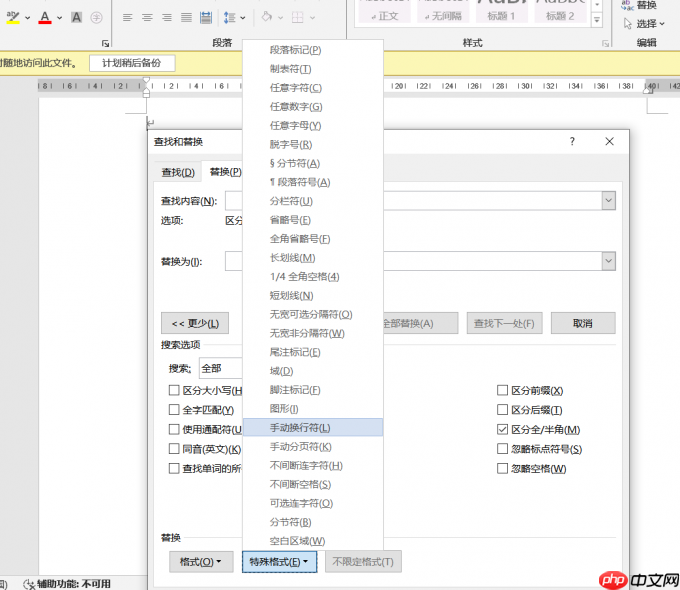Image resolution: width=680 pixels, height=590 pixels.
Task: Click the shading paint bucket icon
Action: [x=267, y=17]
